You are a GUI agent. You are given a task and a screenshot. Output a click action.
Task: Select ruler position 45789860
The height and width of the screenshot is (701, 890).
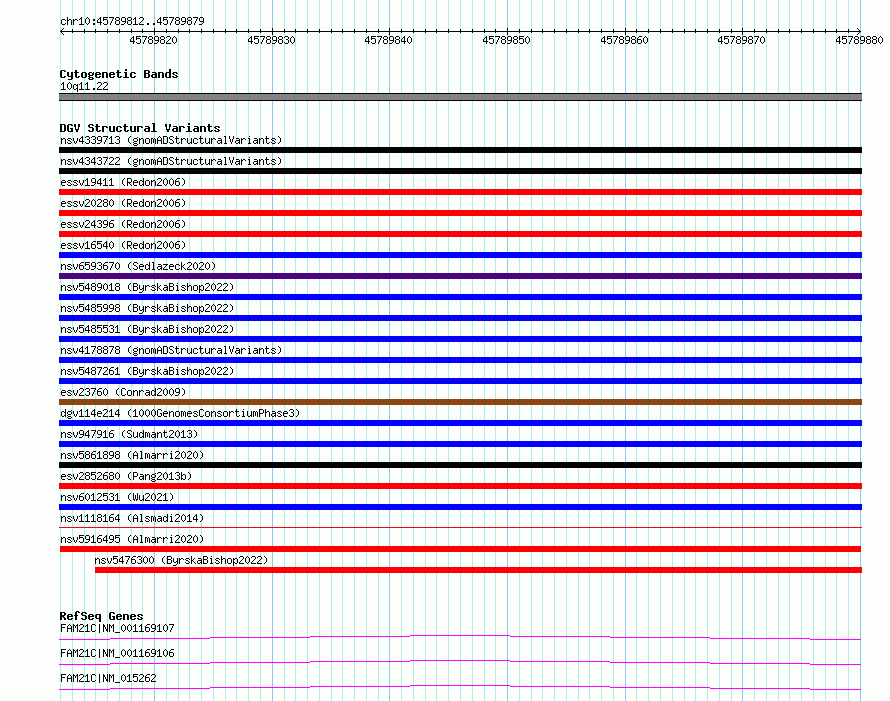pyautogui.click(x=624, y=40)
